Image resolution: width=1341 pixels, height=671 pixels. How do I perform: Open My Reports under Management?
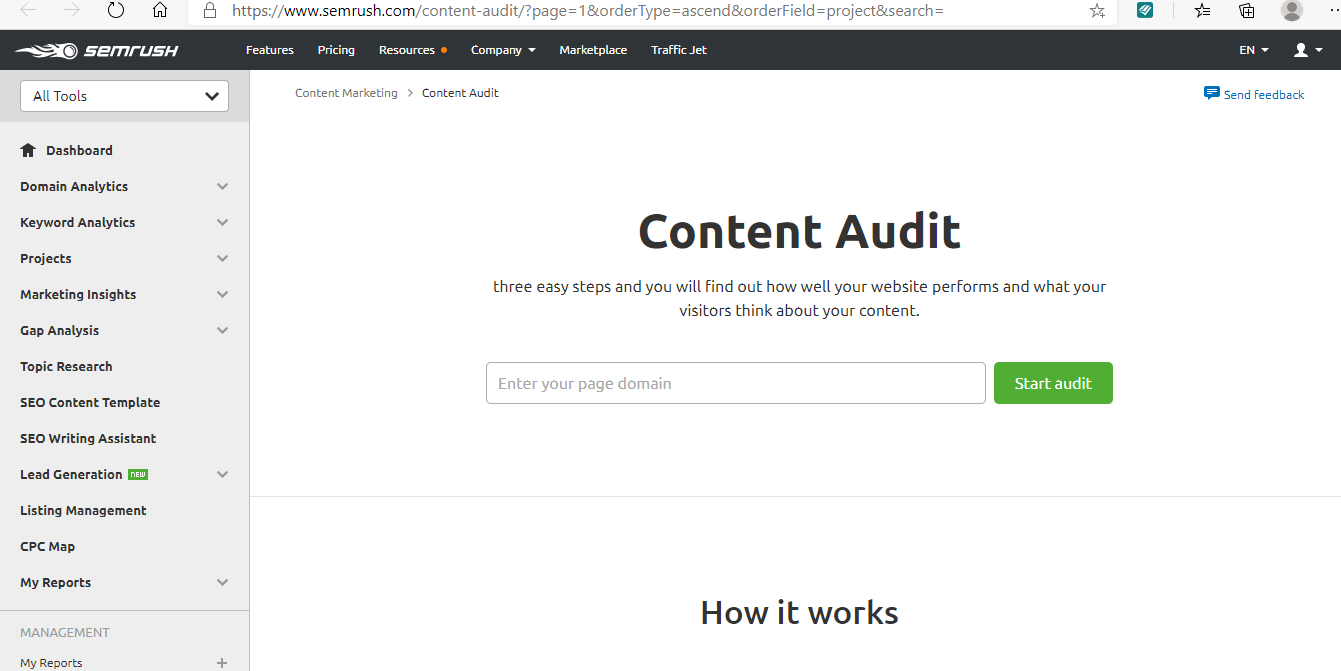pyautogui.click(x=51, y=663)
